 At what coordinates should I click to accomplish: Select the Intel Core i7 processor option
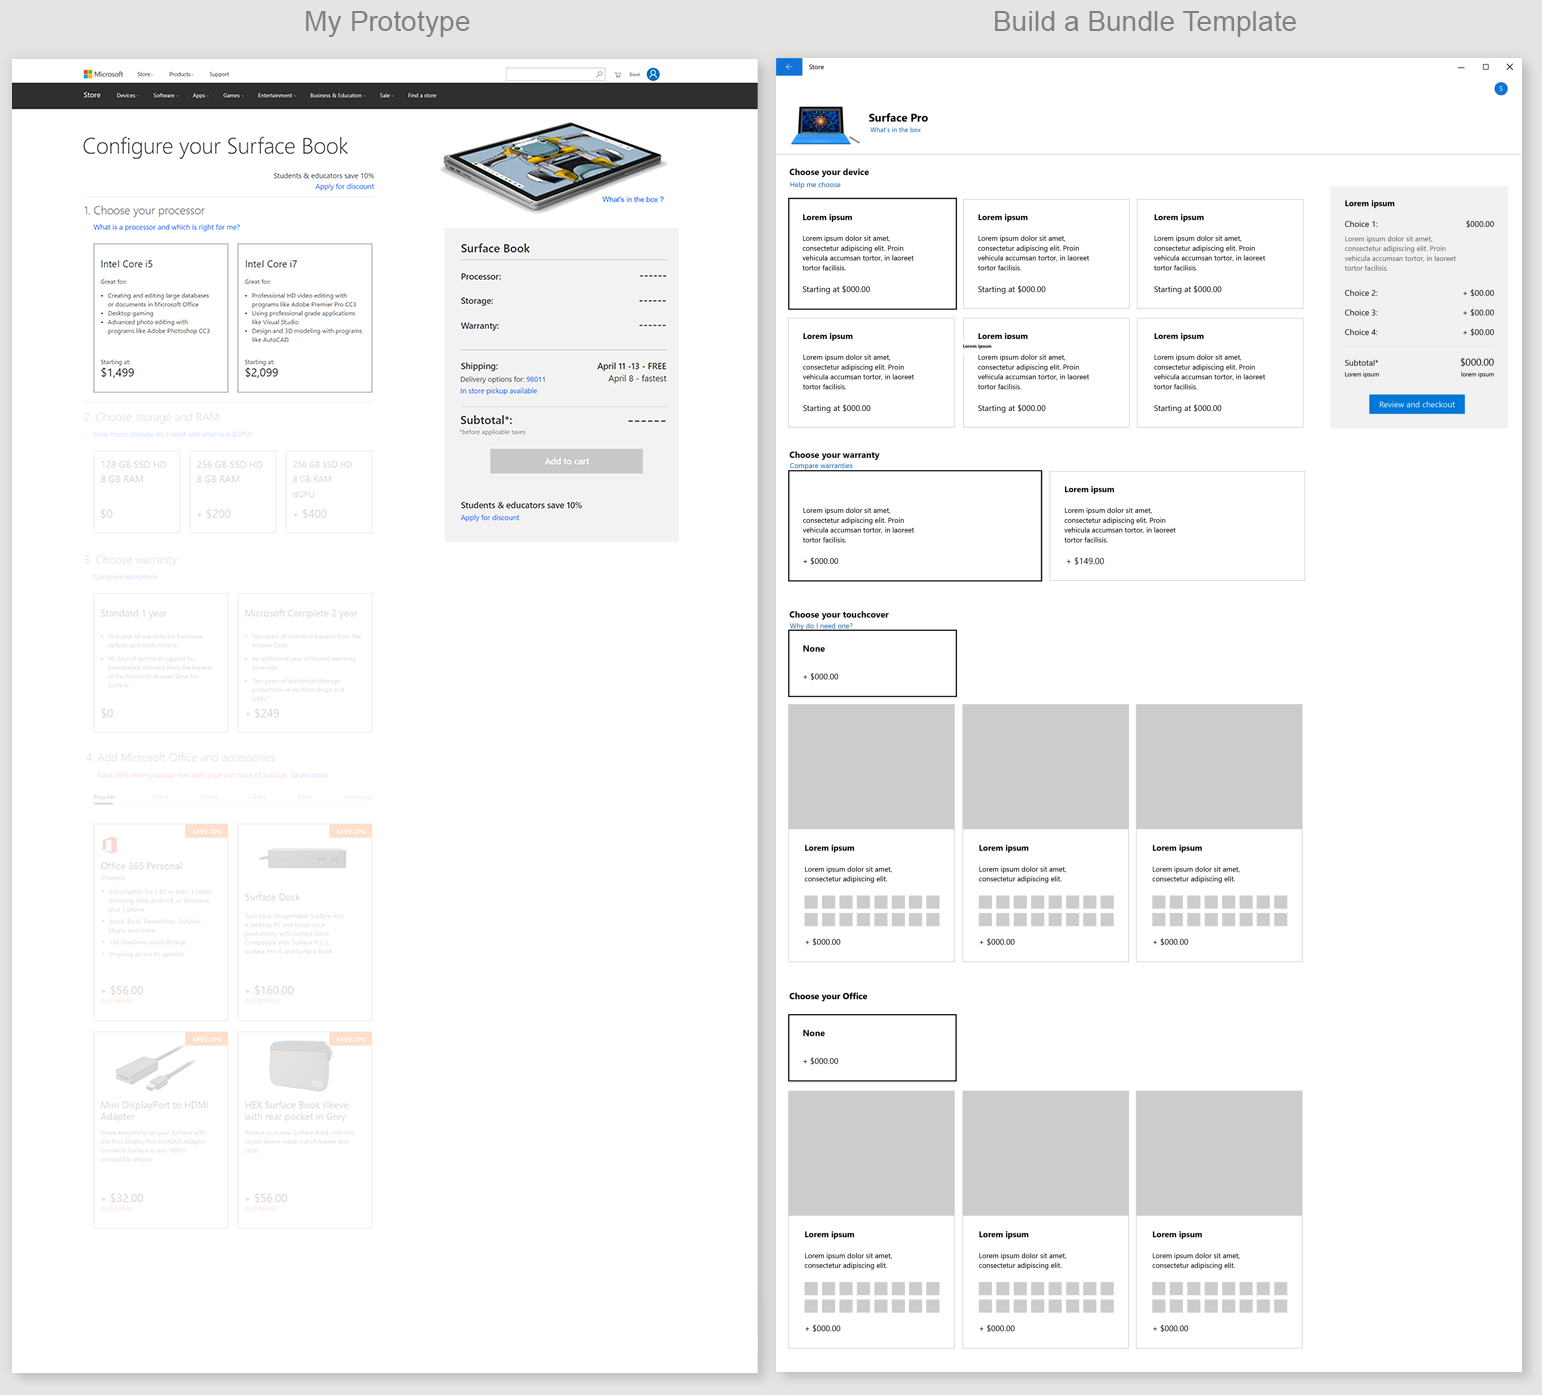click(305, 318)
